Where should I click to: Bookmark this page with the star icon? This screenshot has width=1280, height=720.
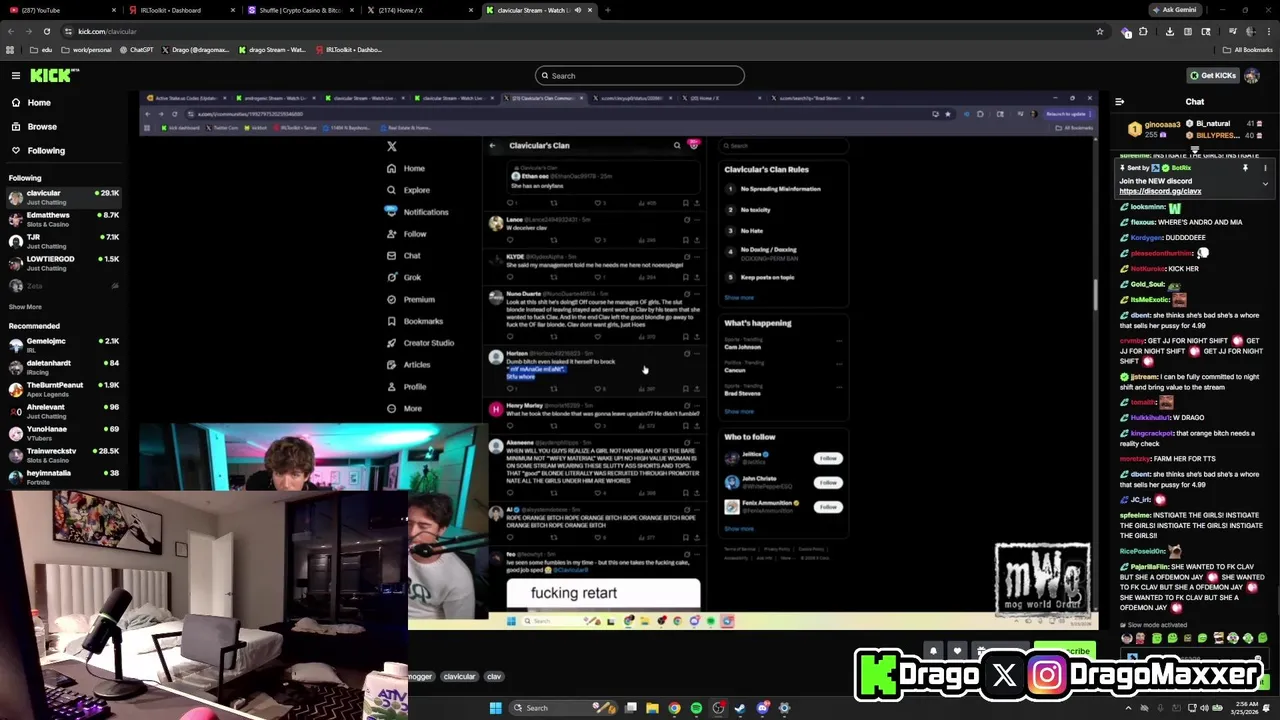1100,31
